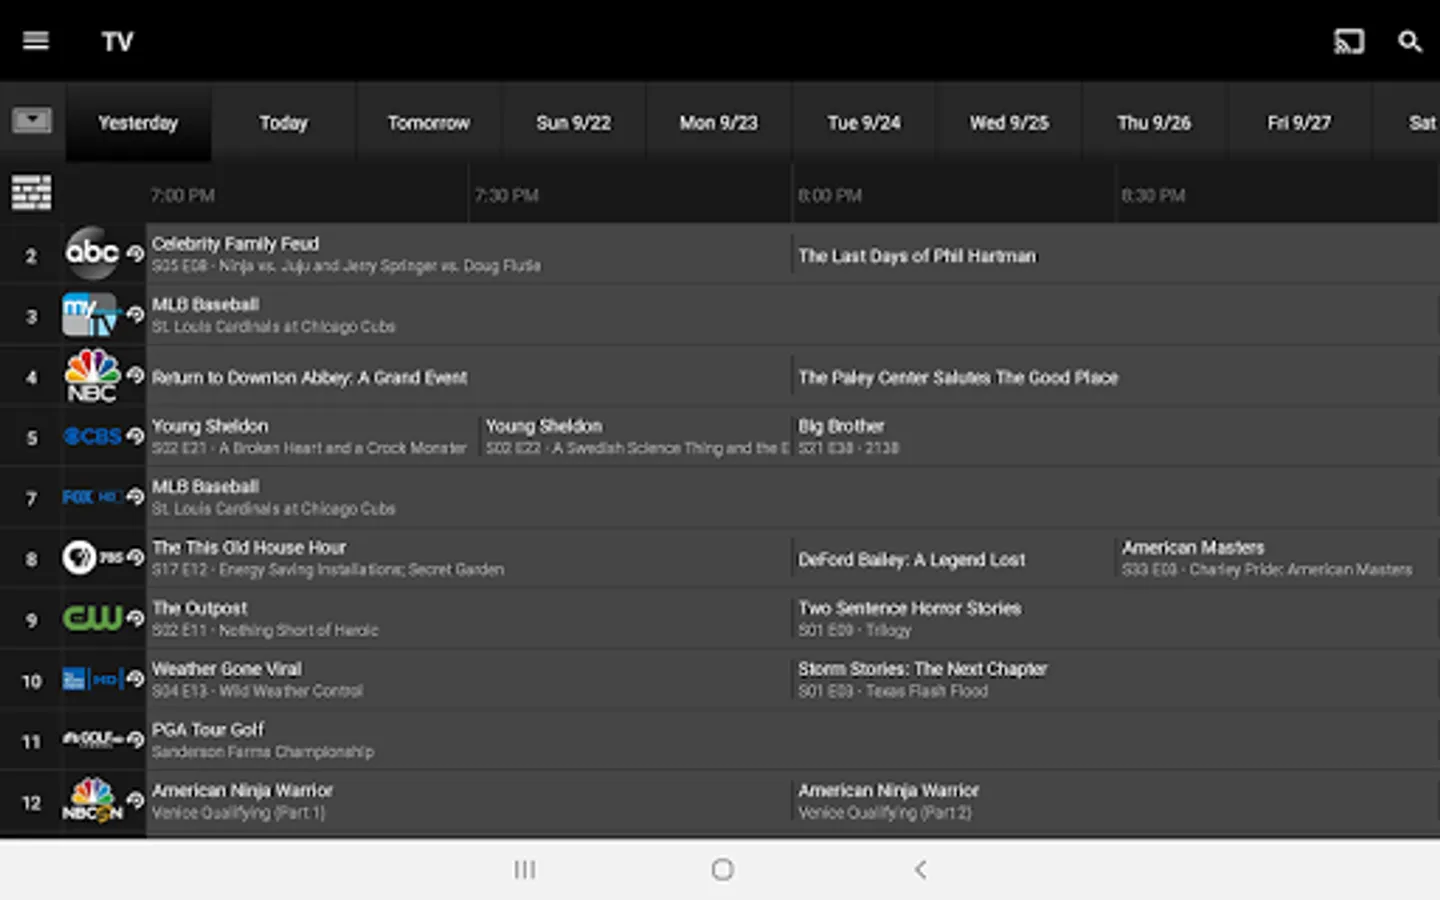This screenshot has height=900, width=1440.
Task: Select the FOX HD channel logo
Action: [92, 497]
